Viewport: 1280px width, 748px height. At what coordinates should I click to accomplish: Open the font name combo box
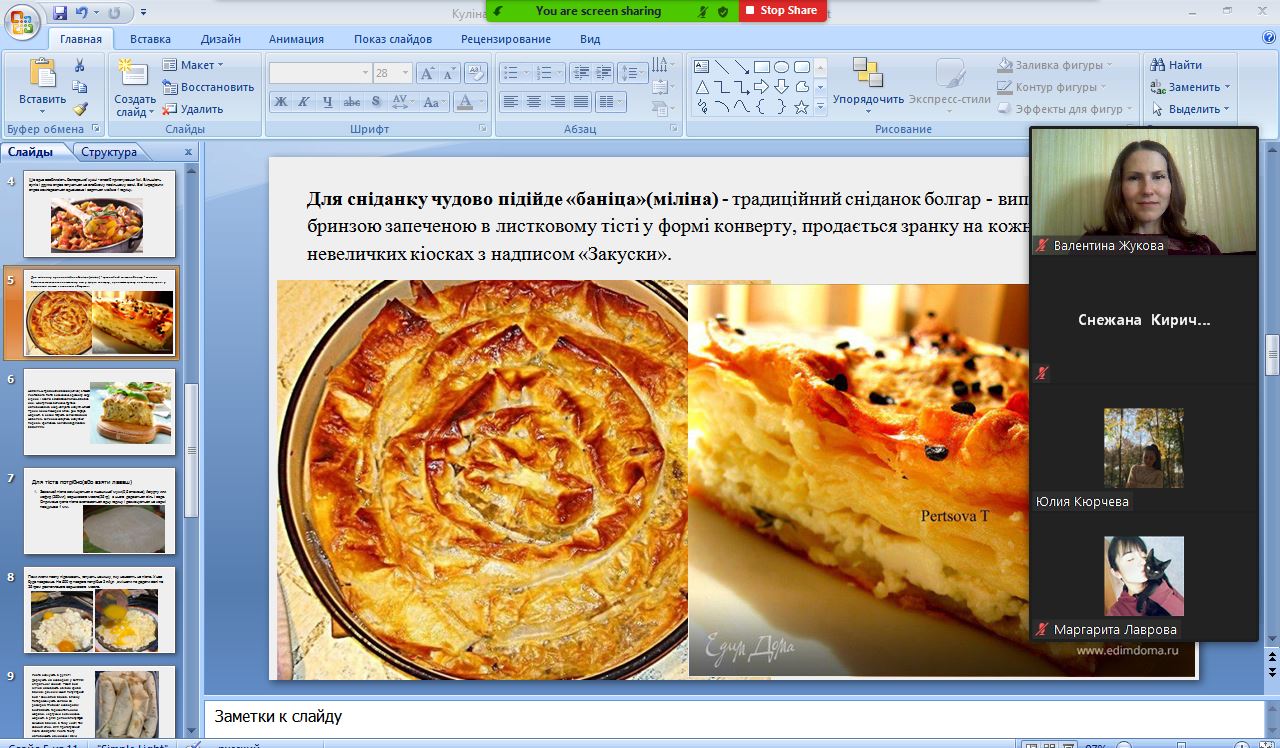(x=320, y=73)
